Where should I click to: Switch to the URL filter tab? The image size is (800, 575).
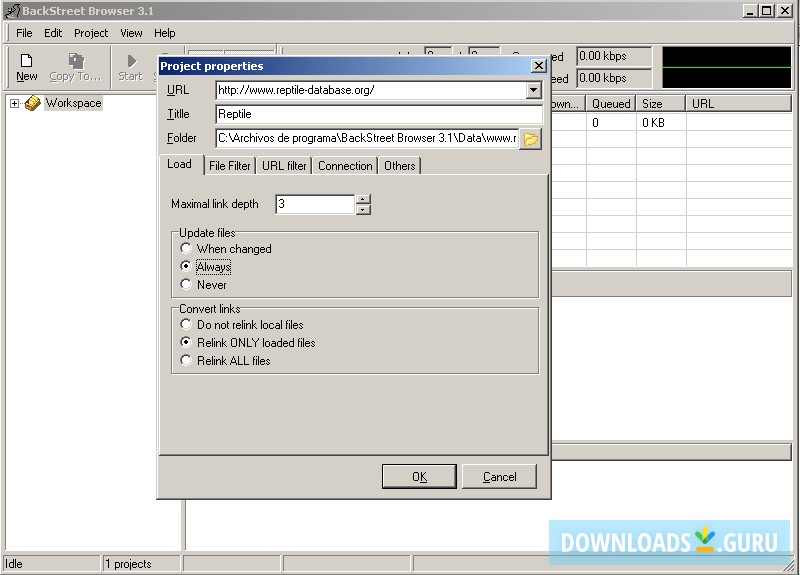point(284,166)
